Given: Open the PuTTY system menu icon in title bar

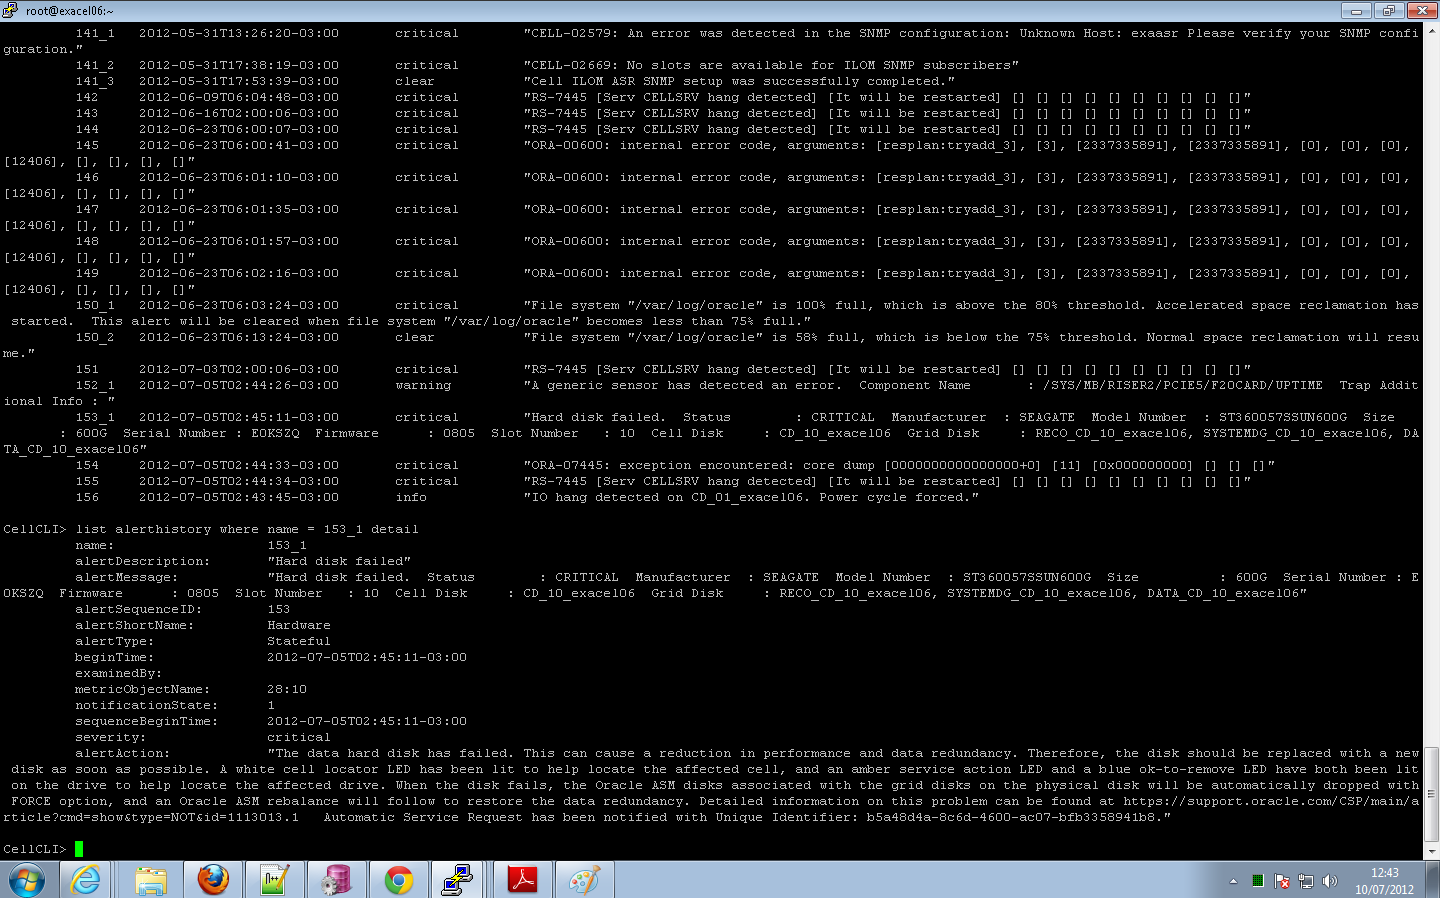Looking at the screenshot, I should click(x=10, y=10).
